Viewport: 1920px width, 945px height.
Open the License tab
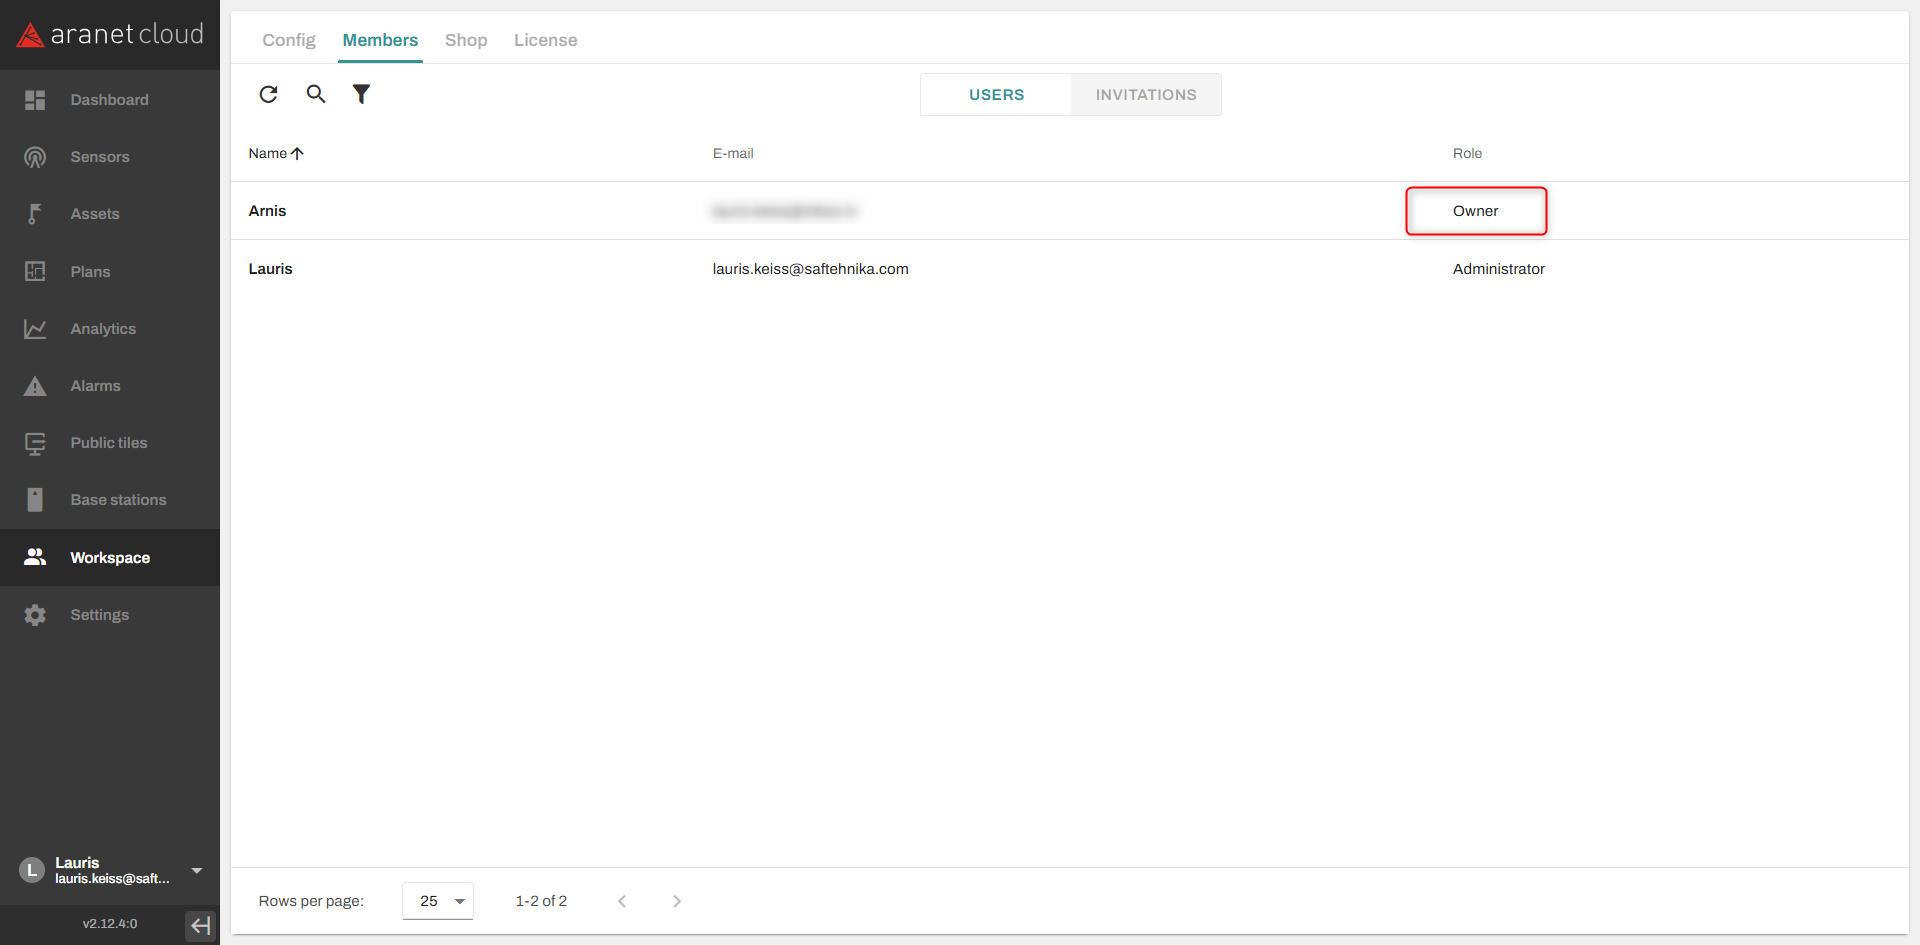click(x=545, y=40)
